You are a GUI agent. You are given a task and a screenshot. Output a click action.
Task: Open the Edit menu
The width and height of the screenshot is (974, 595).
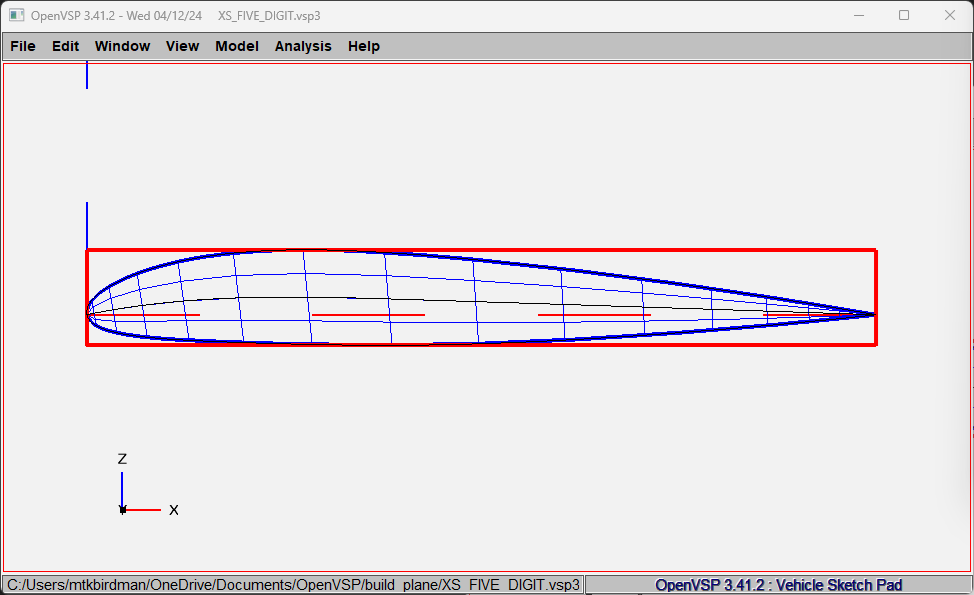pyautogui.click(x=65, y=46)
